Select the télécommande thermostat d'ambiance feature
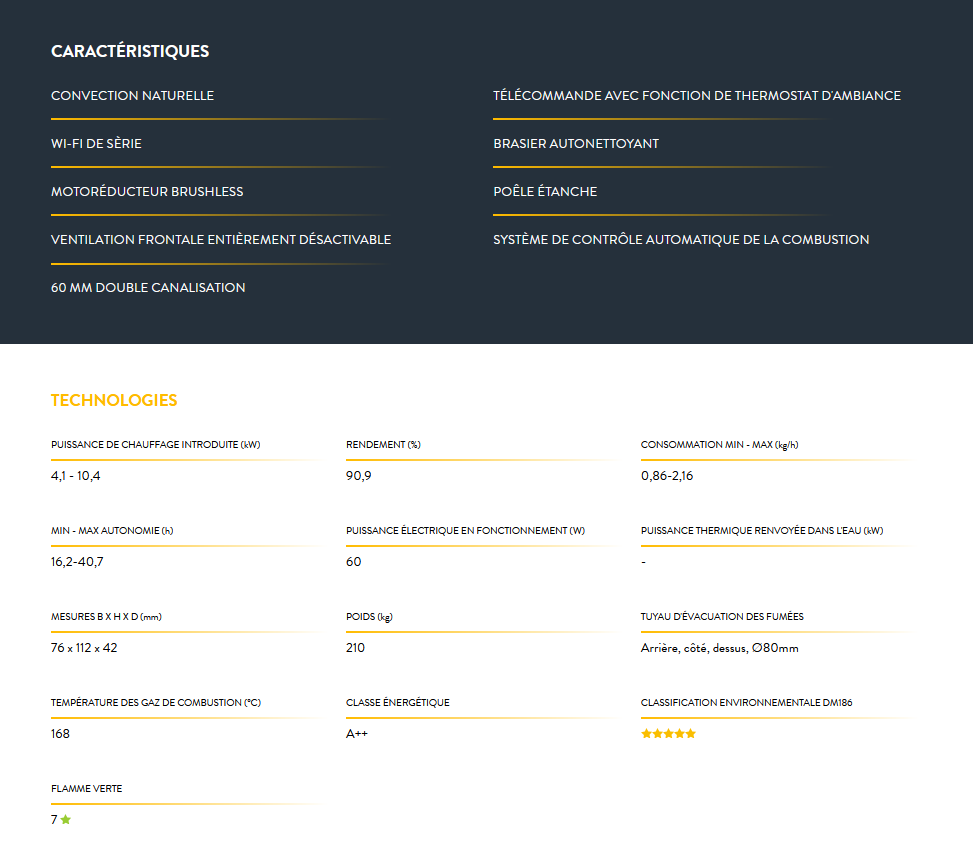The height and width of the screenshot is (867, 973). pos(697,96)
